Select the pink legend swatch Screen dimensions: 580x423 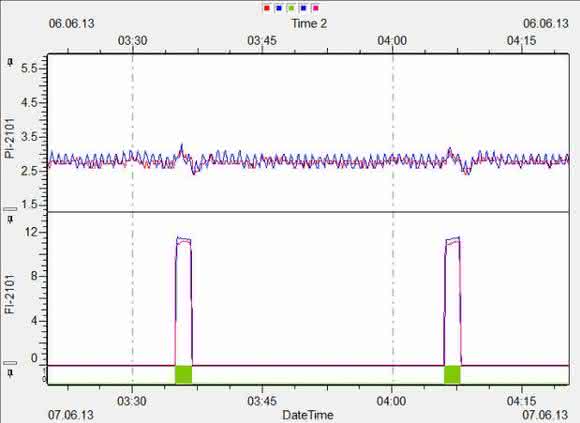[316, 8]
